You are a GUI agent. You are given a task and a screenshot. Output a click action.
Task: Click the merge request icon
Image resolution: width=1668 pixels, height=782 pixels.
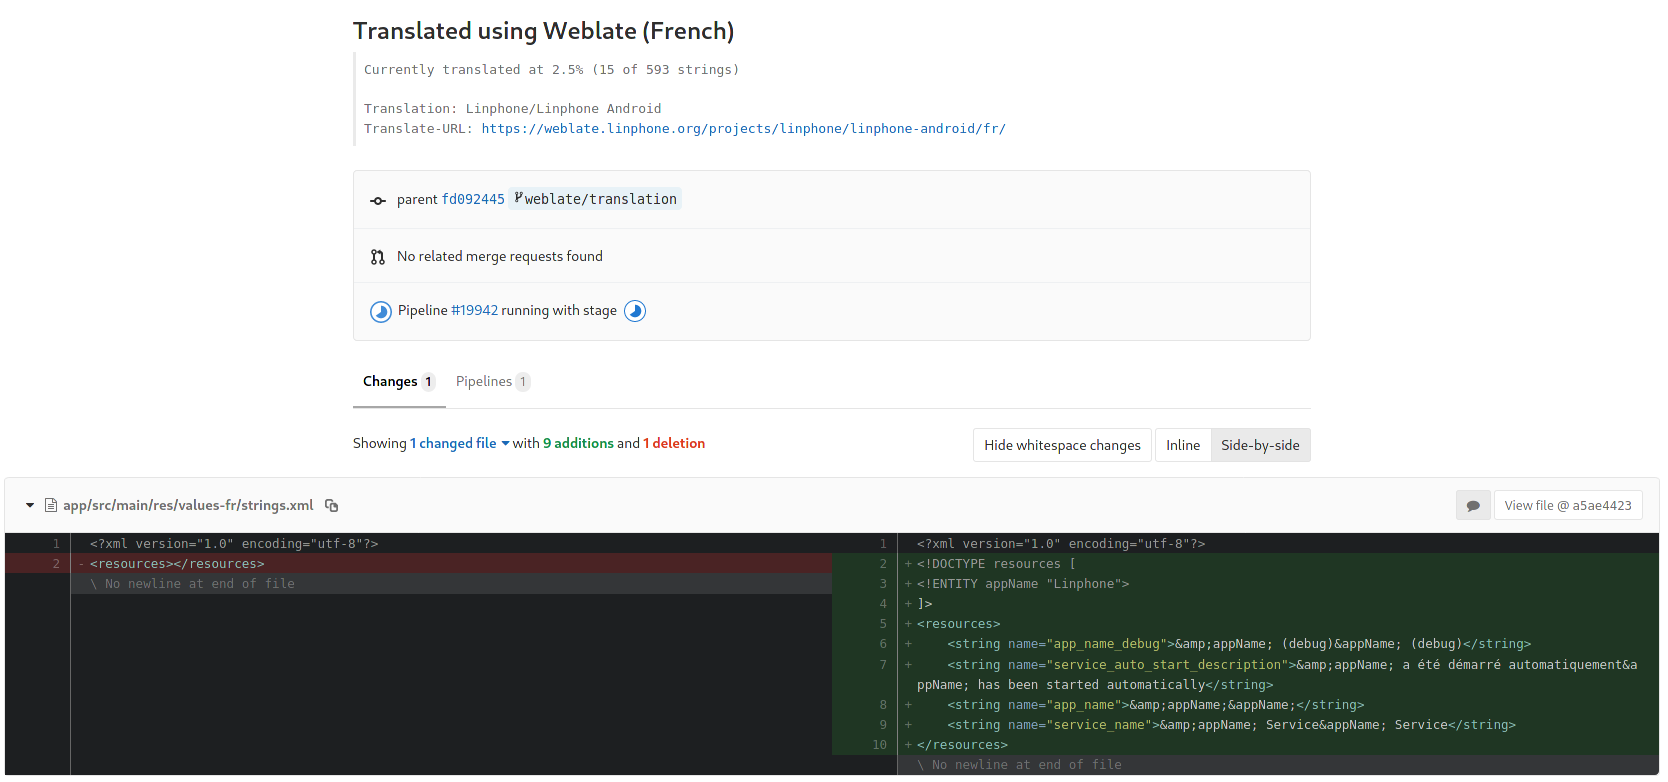coord(378,257)
